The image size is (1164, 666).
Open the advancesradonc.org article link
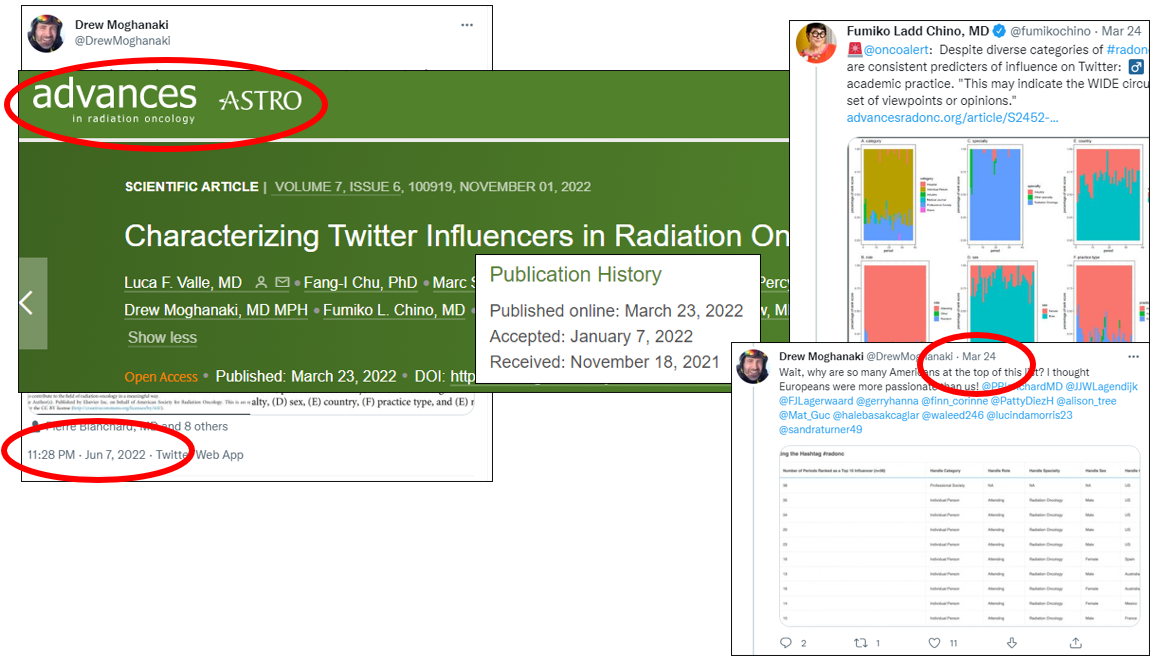[950, 118]
